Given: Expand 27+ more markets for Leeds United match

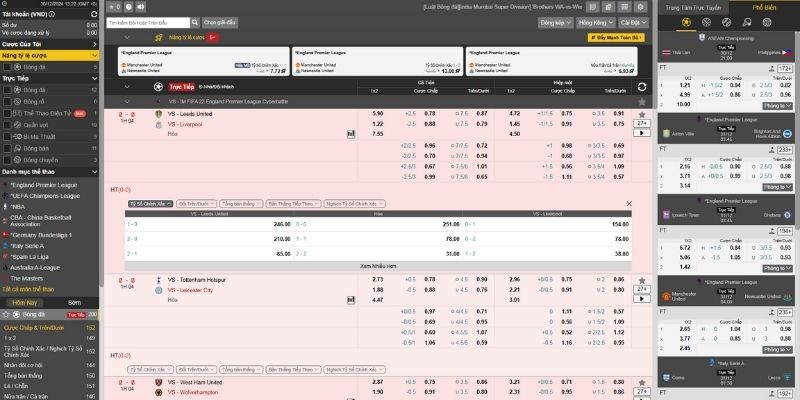Looking at the screenshot, I should point(641,124).
